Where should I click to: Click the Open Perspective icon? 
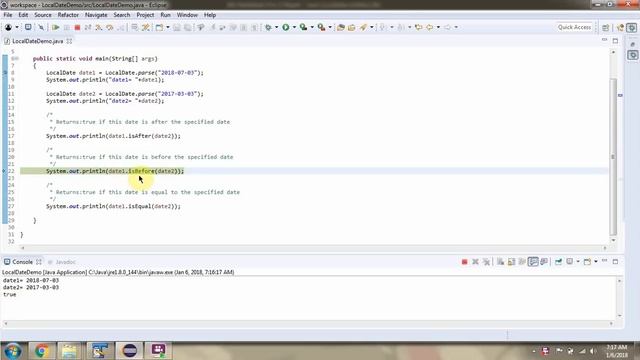(x=606, y=27)
